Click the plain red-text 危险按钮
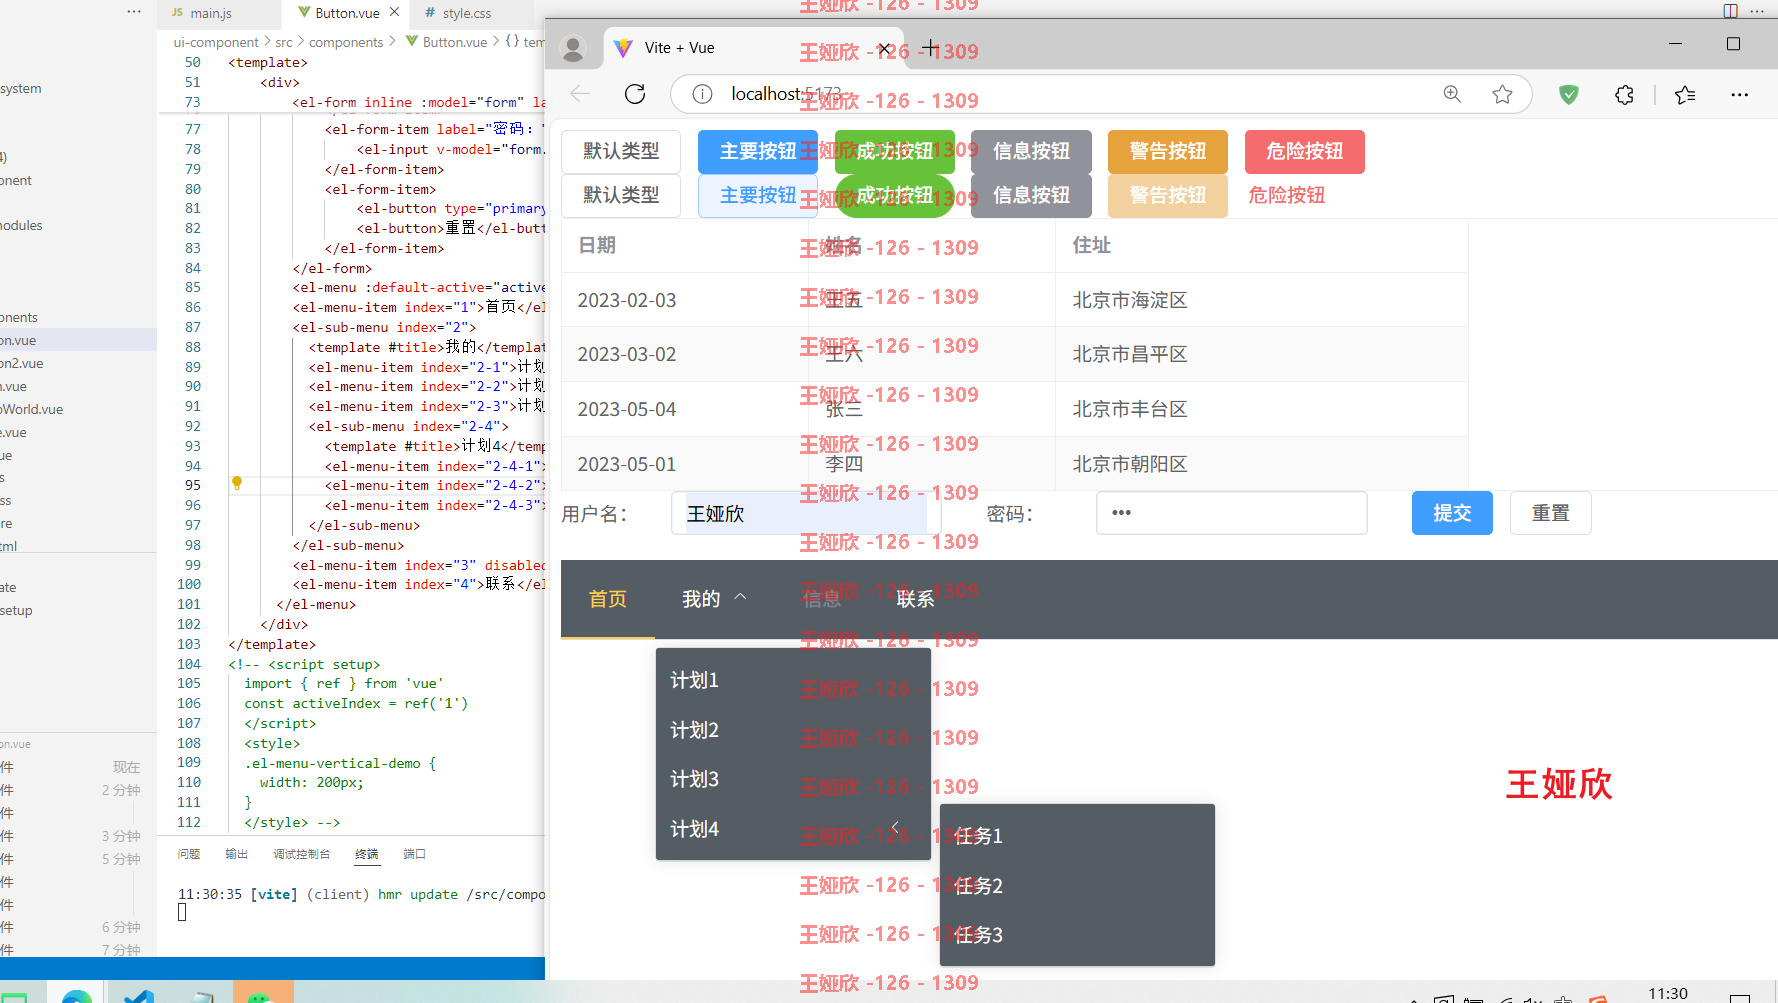 1286,195
